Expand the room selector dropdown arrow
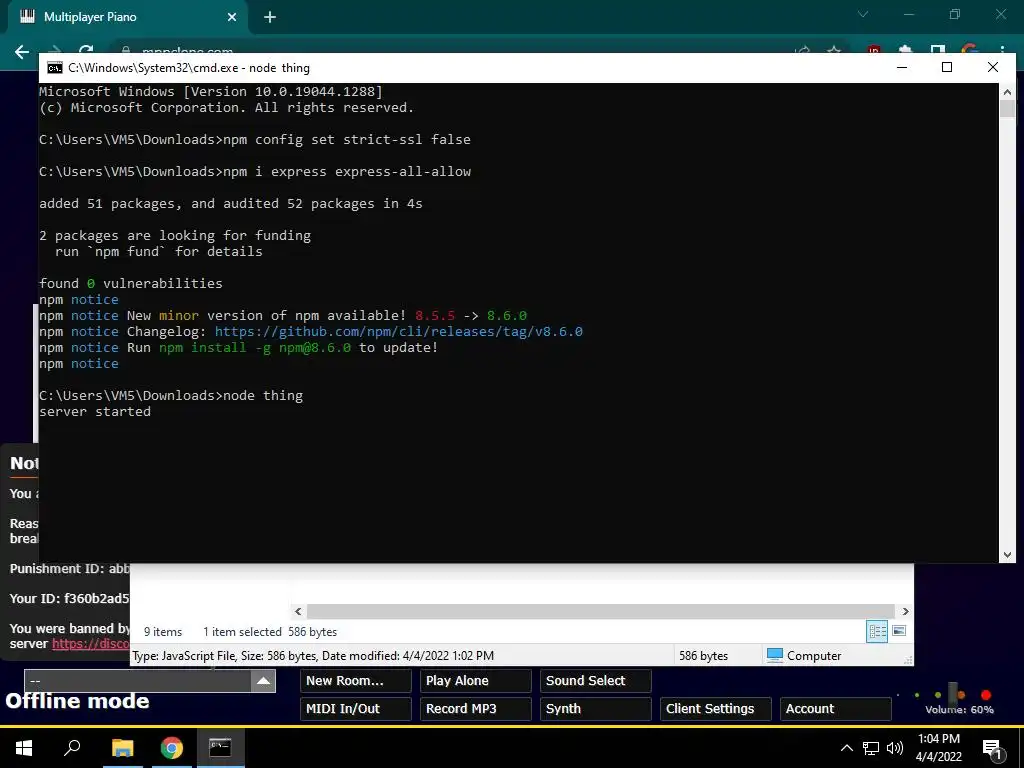Image resolution: width=1024 pixels, height=768 pixels. pyautogui.click(x=263, y=681)
